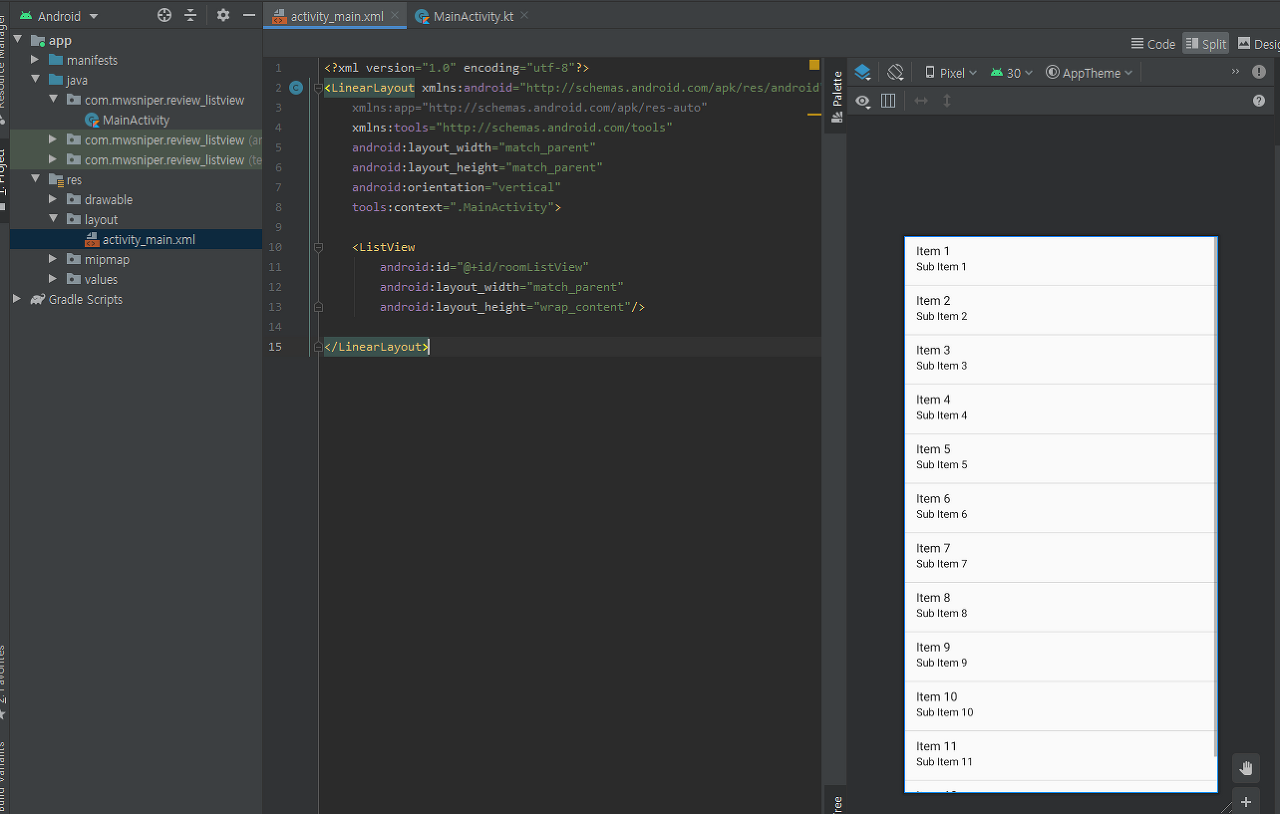Open the Android project view dropdown
This screenshot has width=1280, height=814.
pyautogui.click(x=59, y=16)
